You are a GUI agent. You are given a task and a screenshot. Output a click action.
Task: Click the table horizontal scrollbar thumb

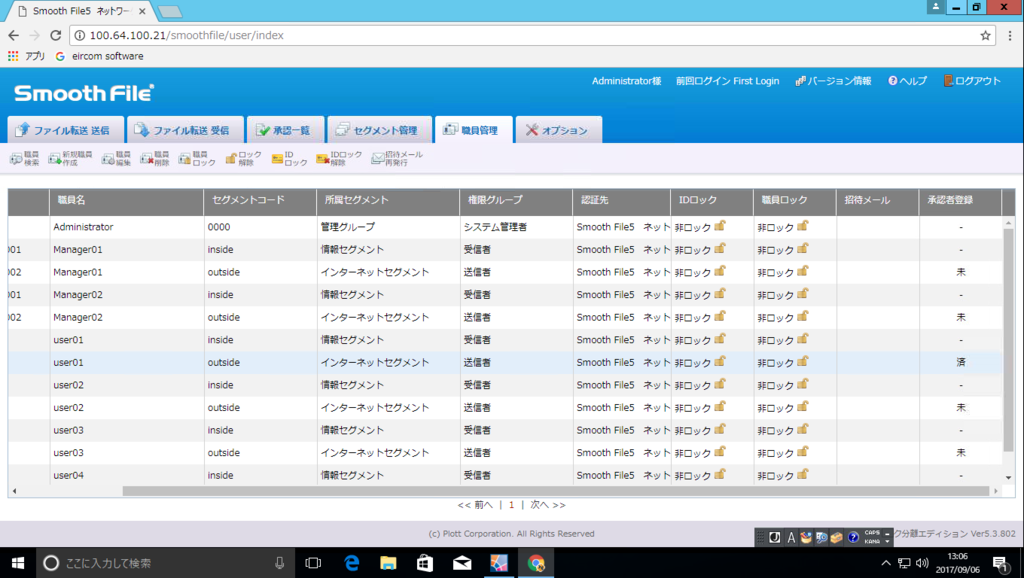(556, 491)
